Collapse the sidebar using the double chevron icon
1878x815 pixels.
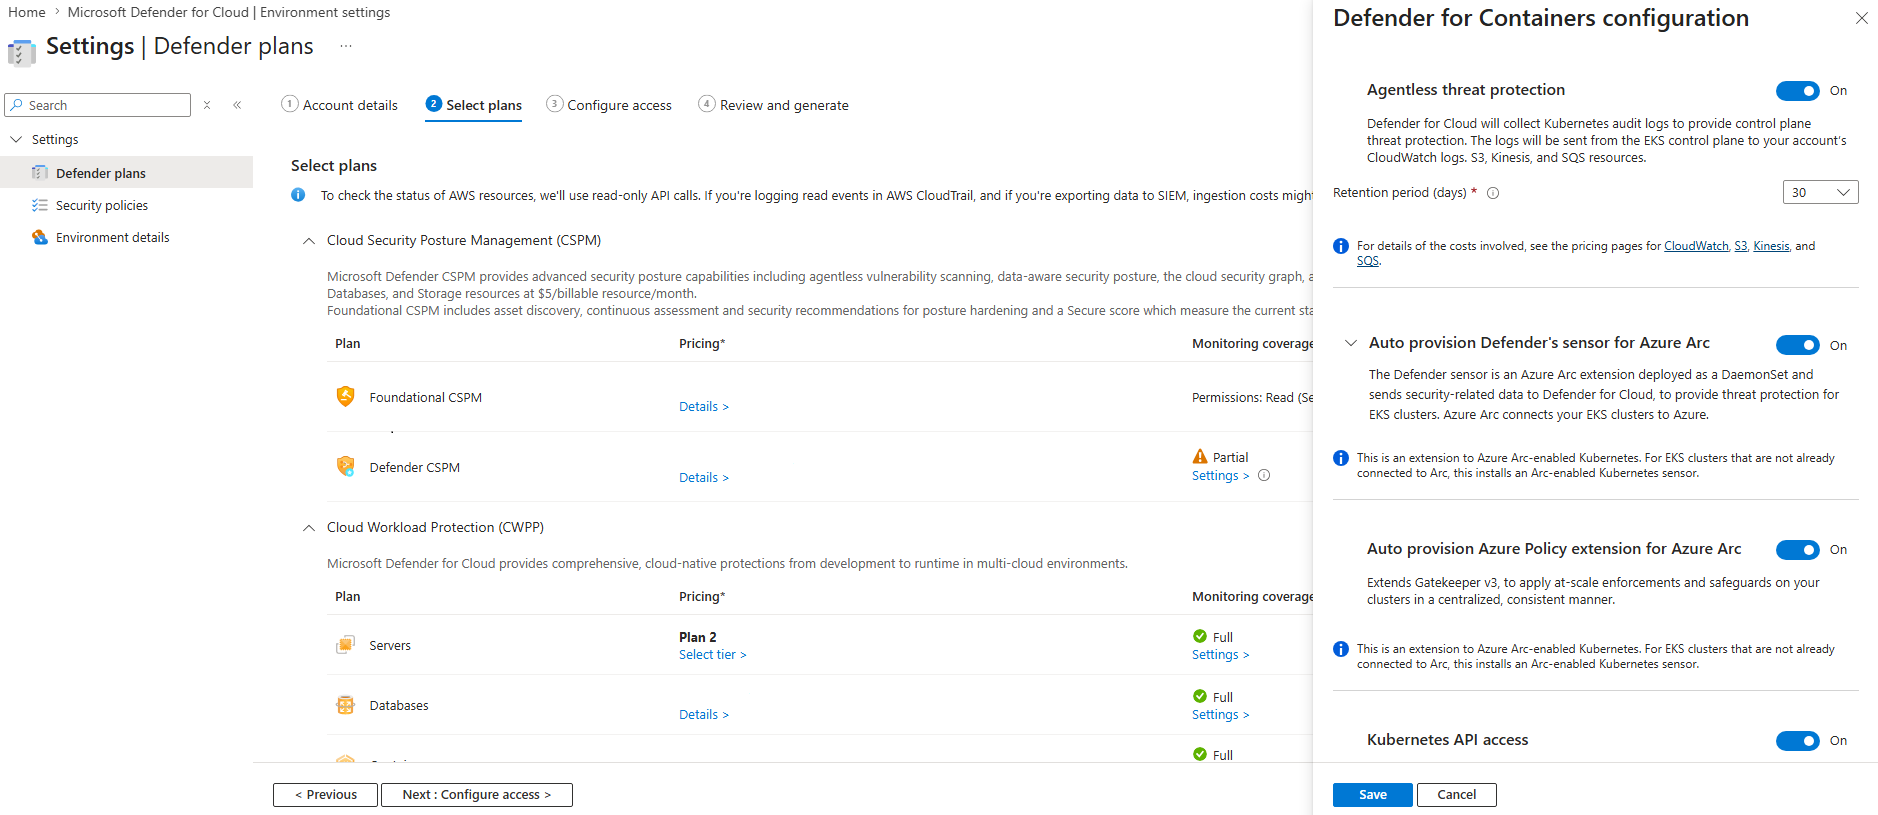click(237, 105)
